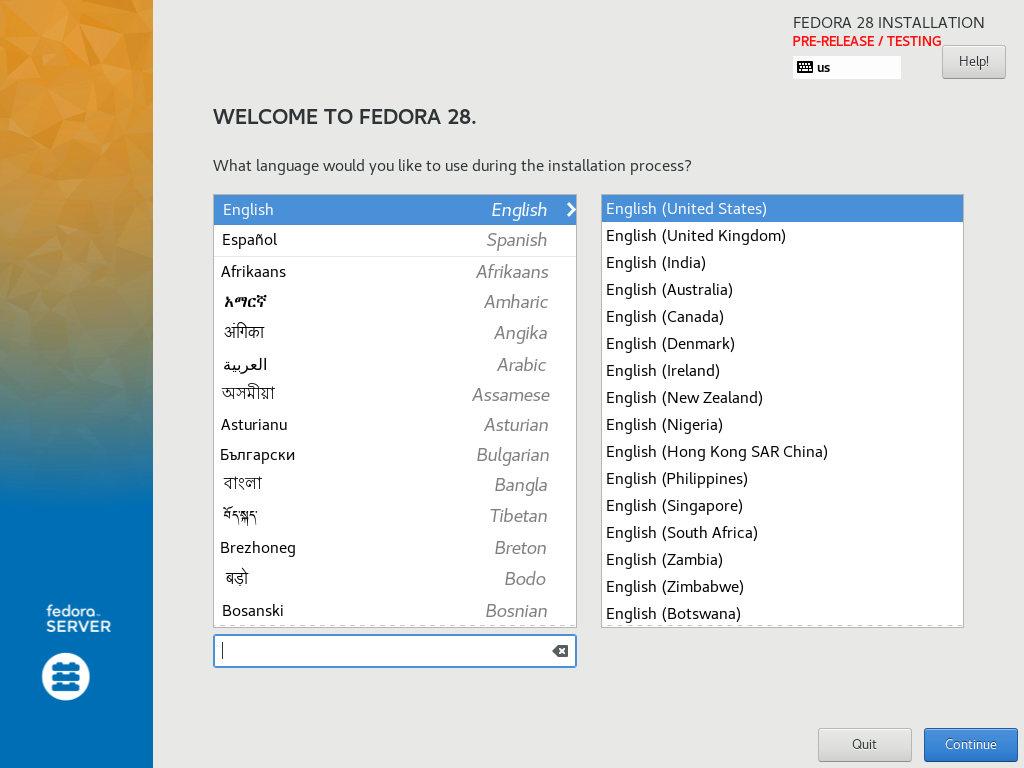
Task: Choose English (Hong Kong SAR China) locale
Action: tap(782, 451)
